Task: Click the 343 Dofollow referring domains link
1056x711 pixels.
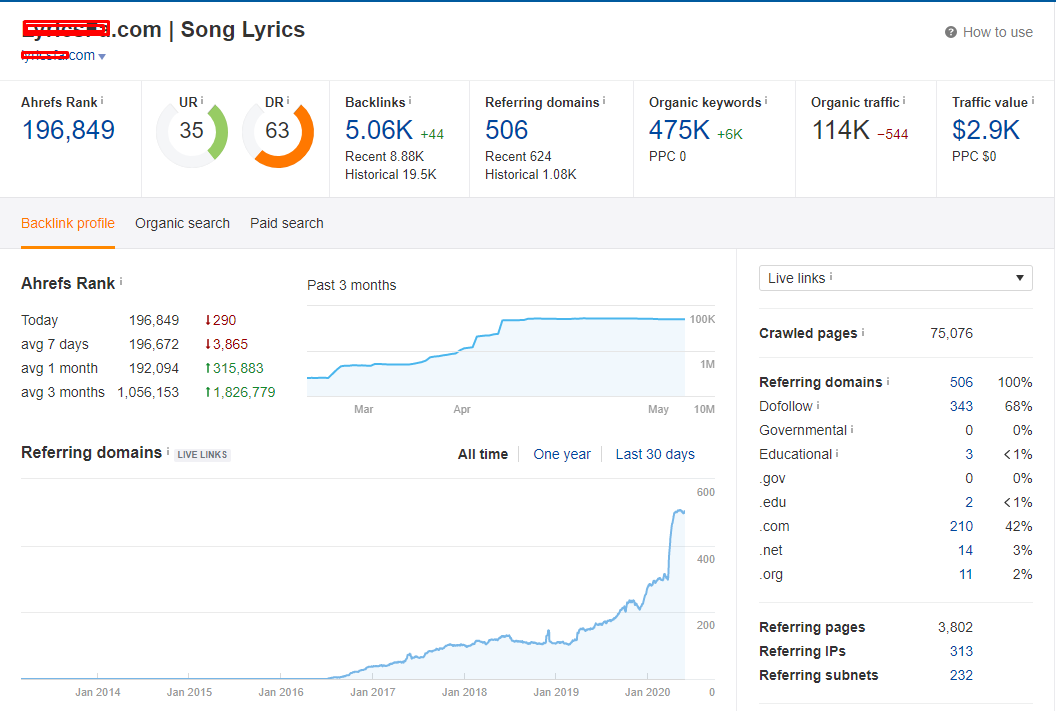Action: [961, 406]
